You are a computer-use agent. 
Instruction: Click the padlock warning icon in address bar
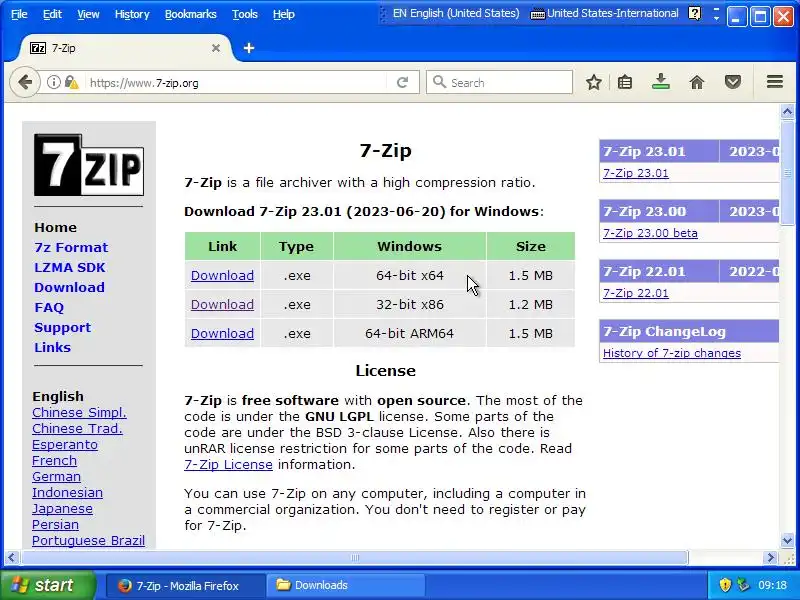tap(71, 82)
